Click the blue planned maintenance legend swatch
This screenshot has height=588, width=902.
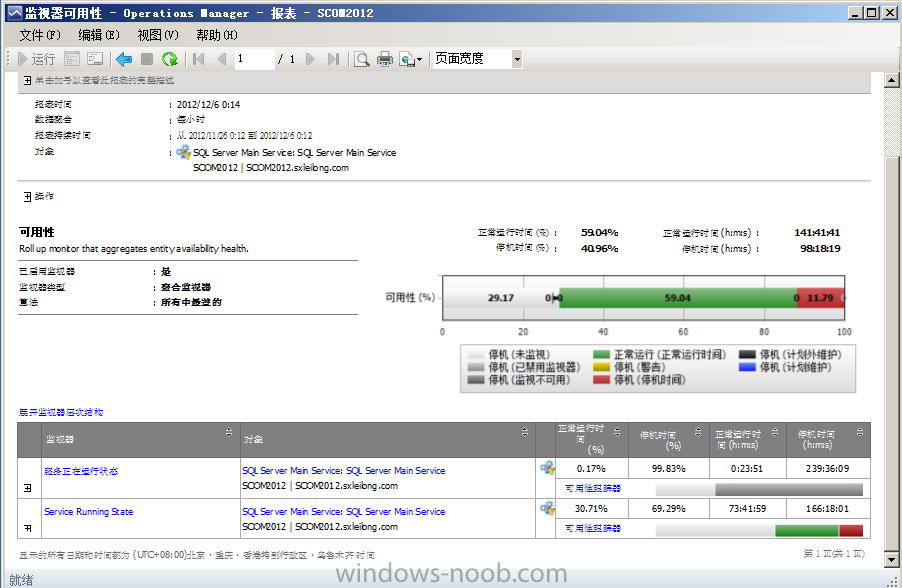point(747,367)
